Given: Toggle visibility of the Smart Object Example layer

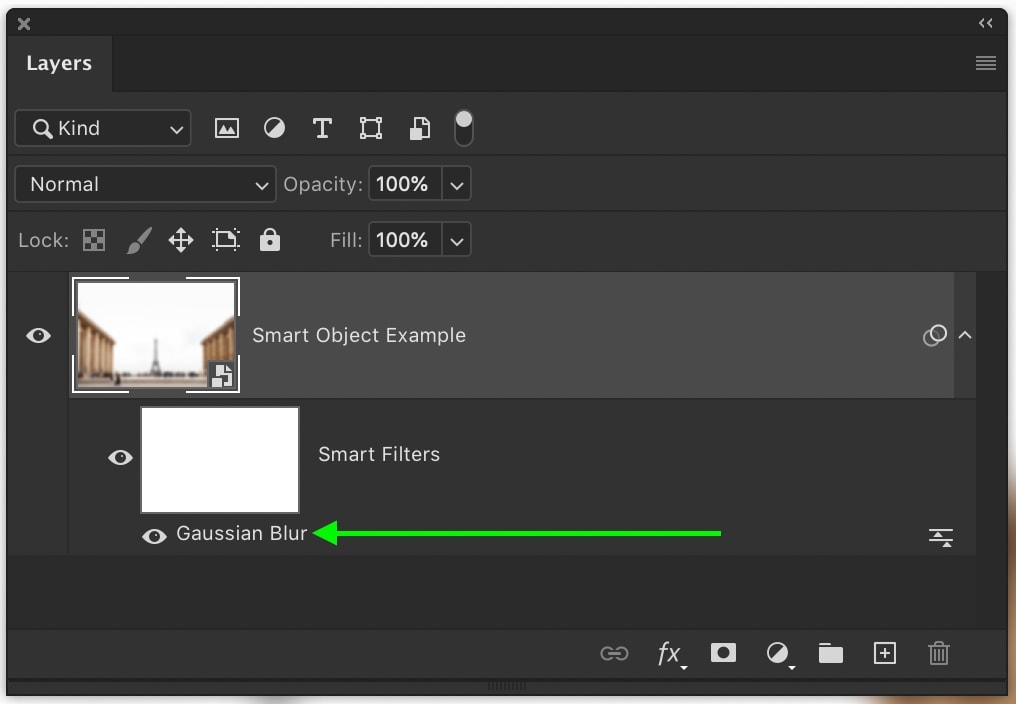Looking at the screenshot, I should 38,335.
